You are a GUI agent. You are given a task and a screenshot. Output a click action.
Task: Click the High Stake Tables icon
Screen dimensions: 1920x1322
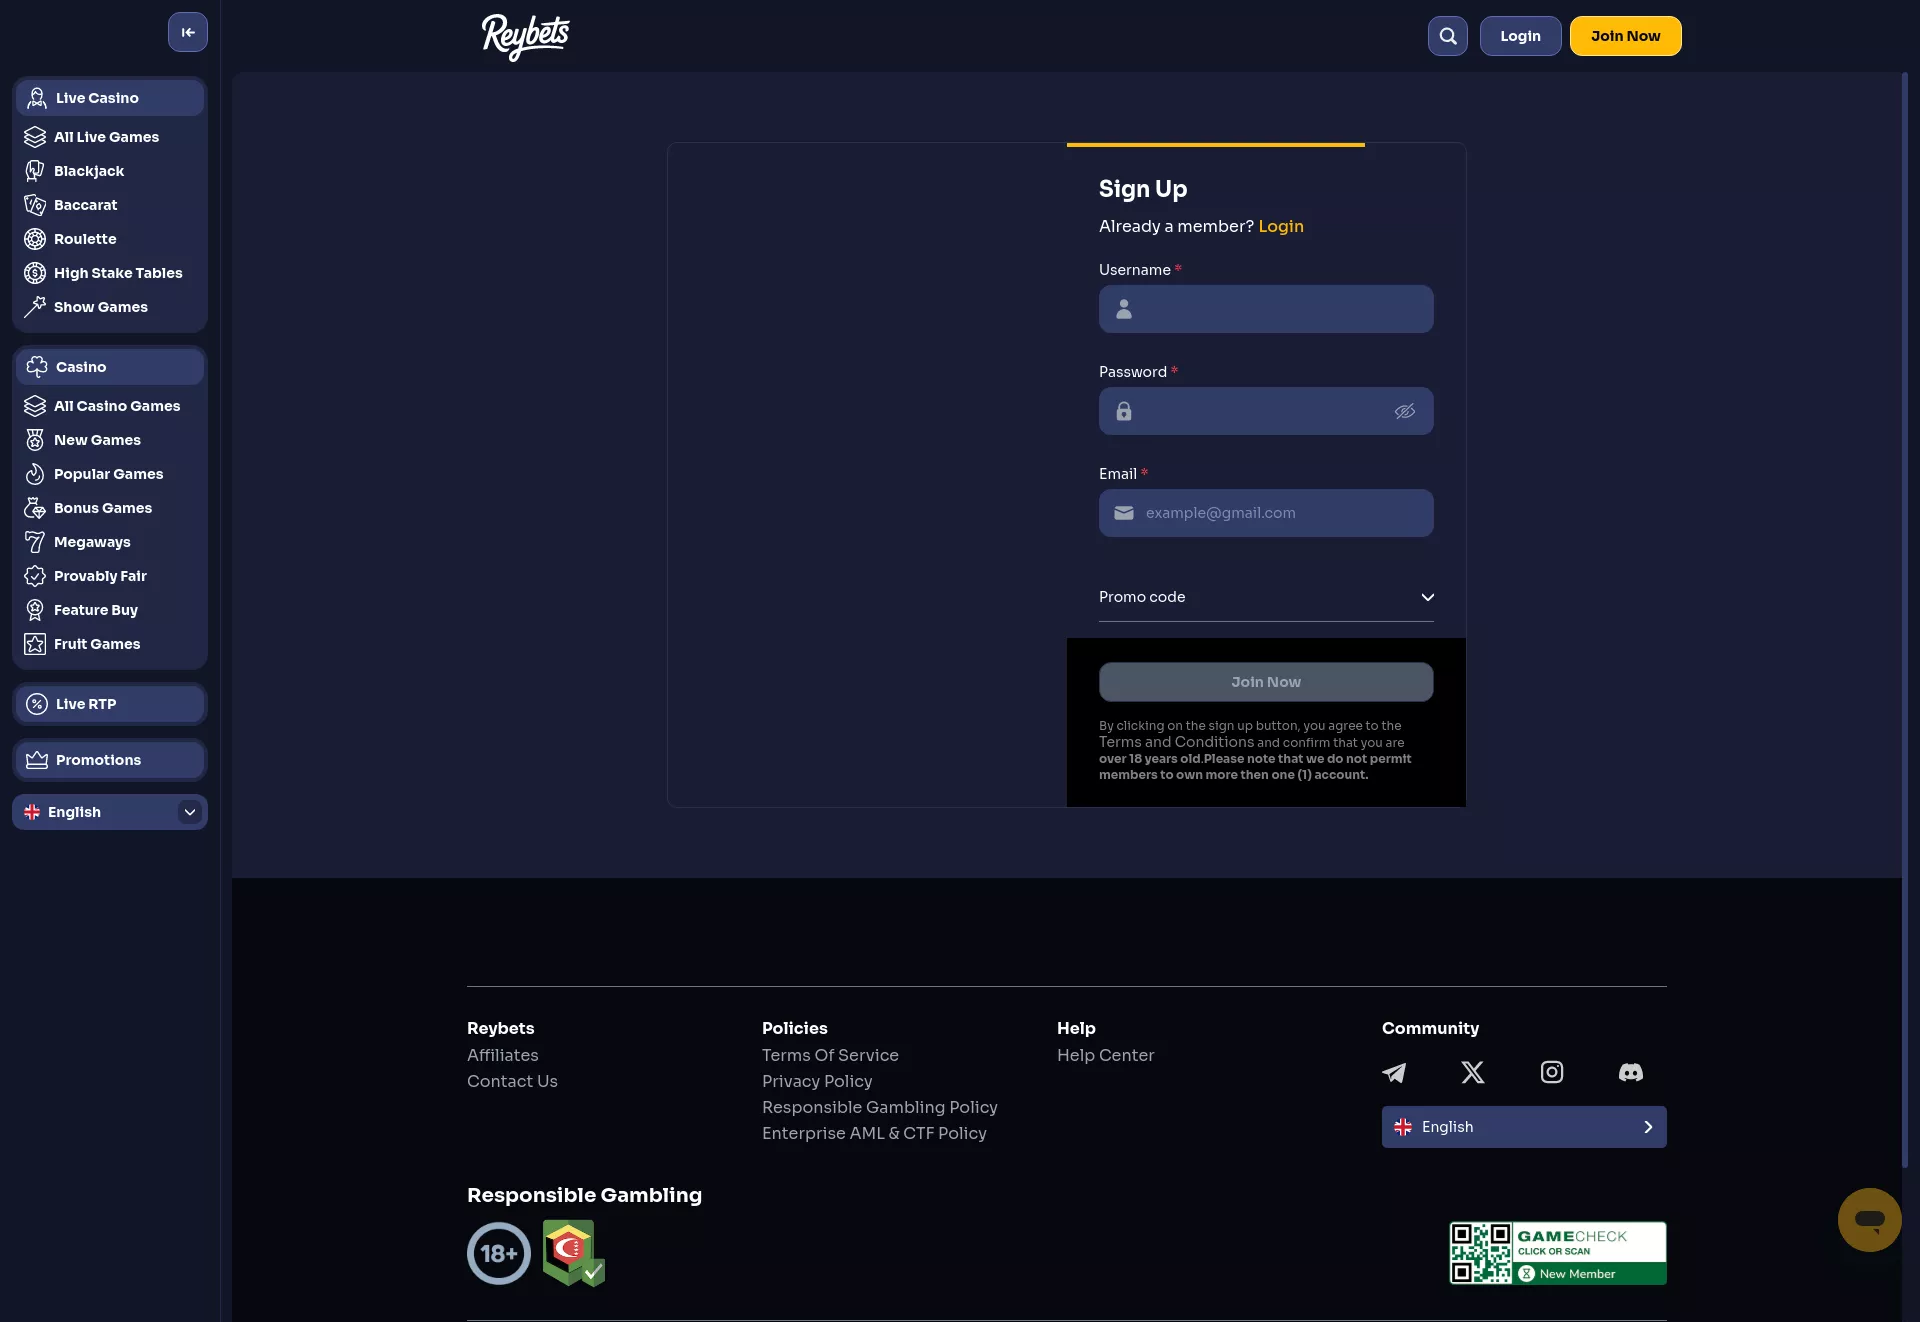(35, 272)
